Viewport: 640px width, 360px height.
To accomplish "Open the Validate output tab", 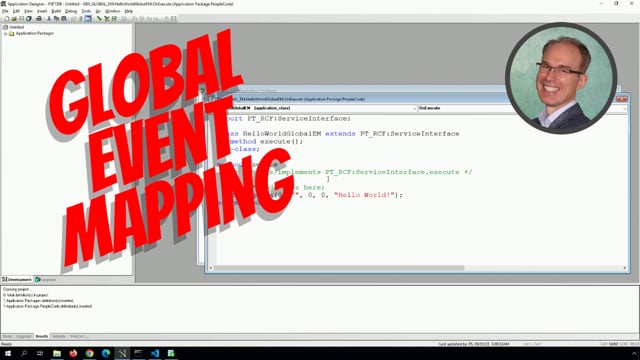I will click(59, 336).
